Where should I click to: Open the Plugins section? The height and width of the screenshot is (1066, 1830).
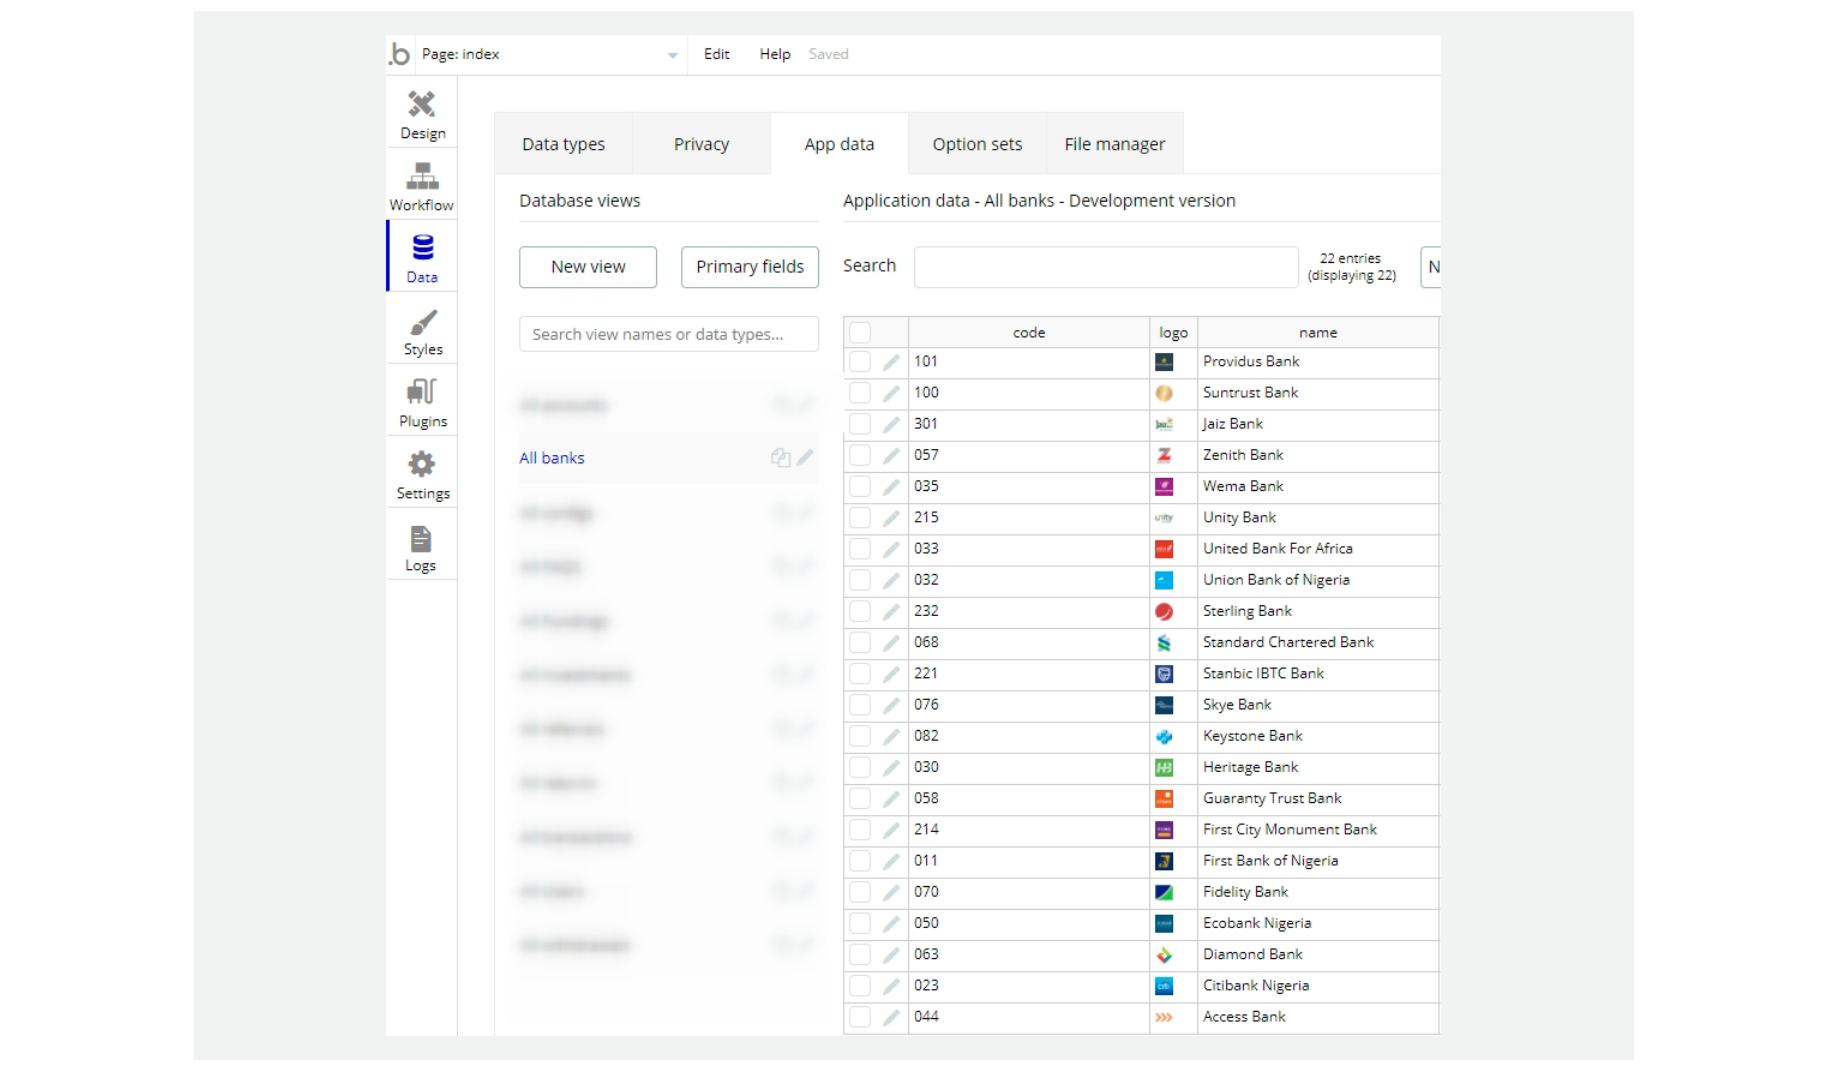(422, 403)
